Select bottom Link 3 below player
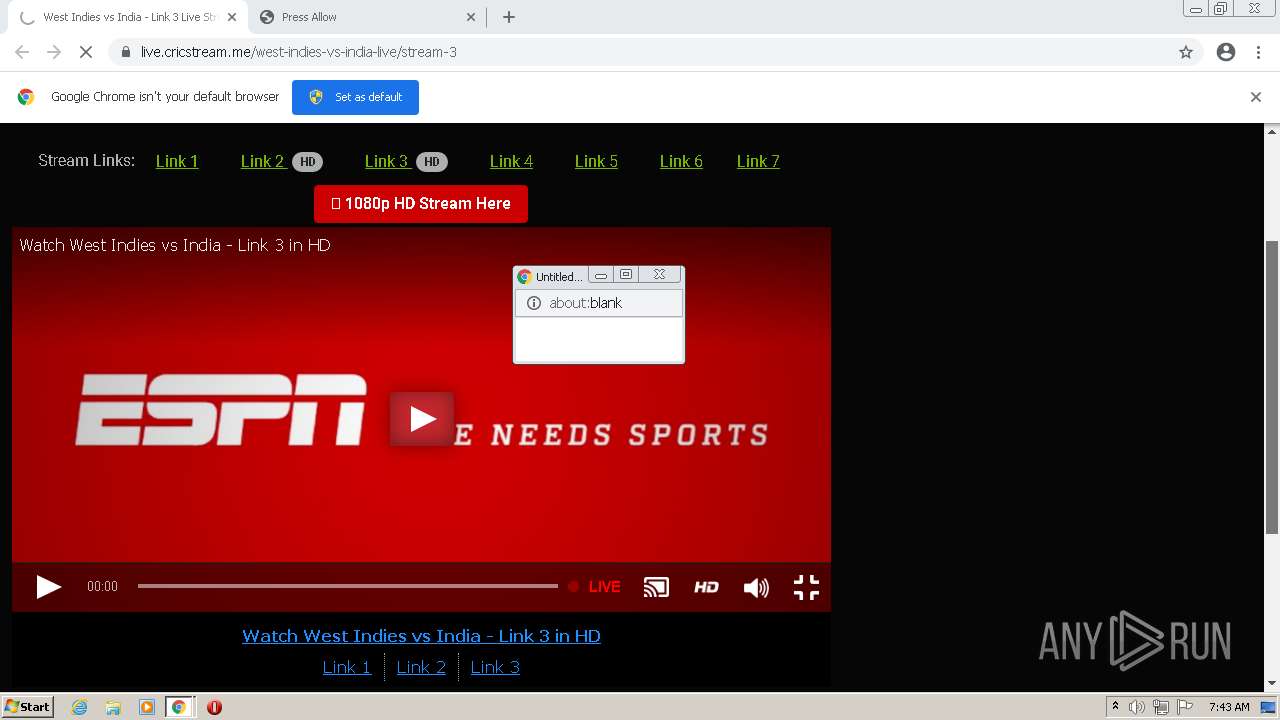The height and width of the screenshot is (720, 1280). tap(495, 667)
